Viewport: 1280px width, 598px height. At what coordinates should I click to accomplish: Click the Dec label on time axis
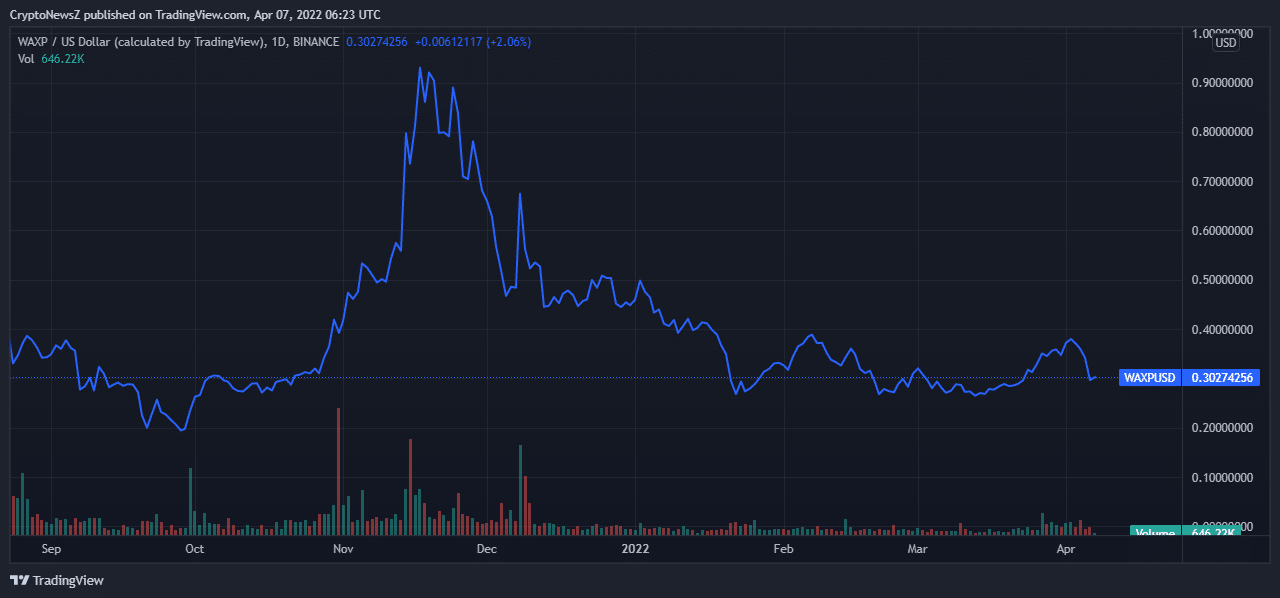point(487,549)
